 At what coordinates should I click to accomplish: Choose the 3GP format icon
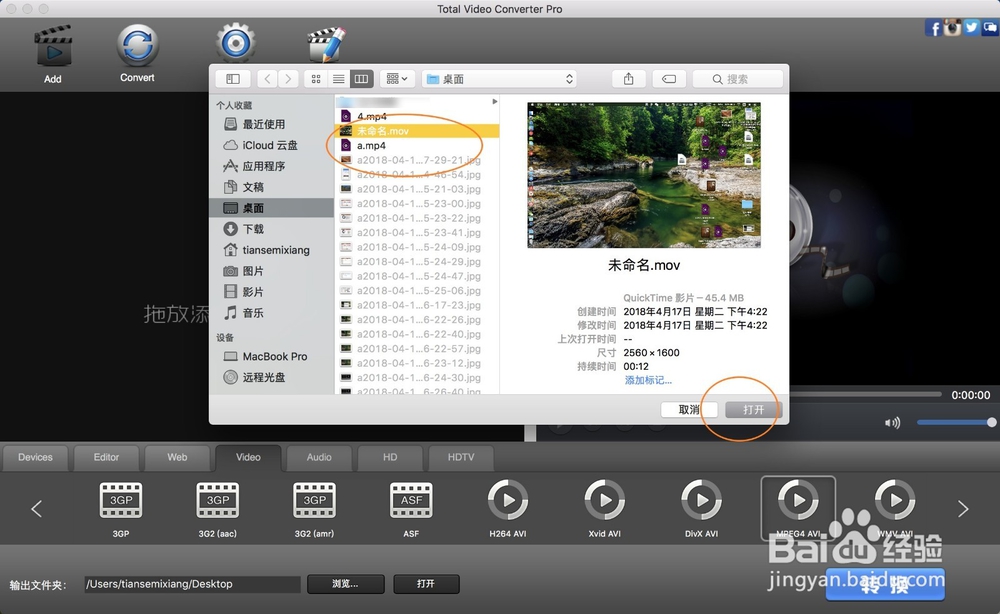point(121,501)
